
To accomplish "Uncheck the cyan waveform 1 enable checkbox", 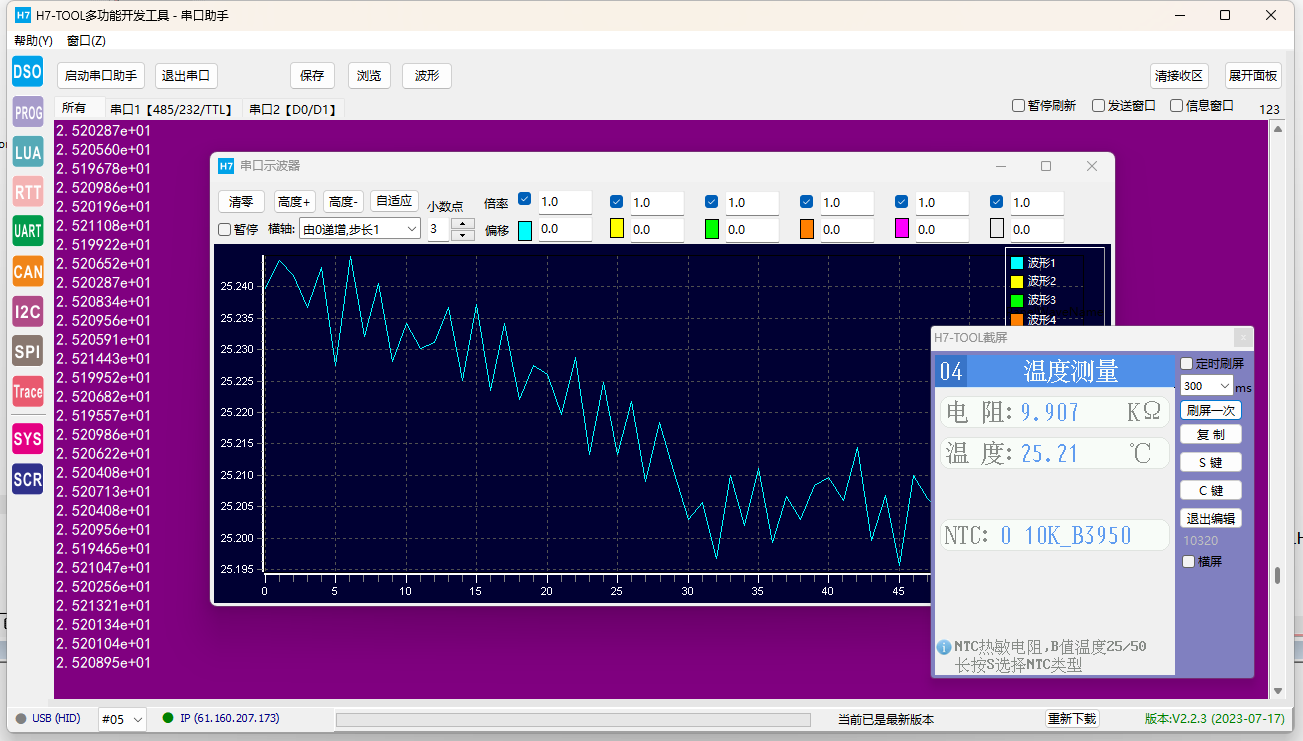I will tap(525, 200).
